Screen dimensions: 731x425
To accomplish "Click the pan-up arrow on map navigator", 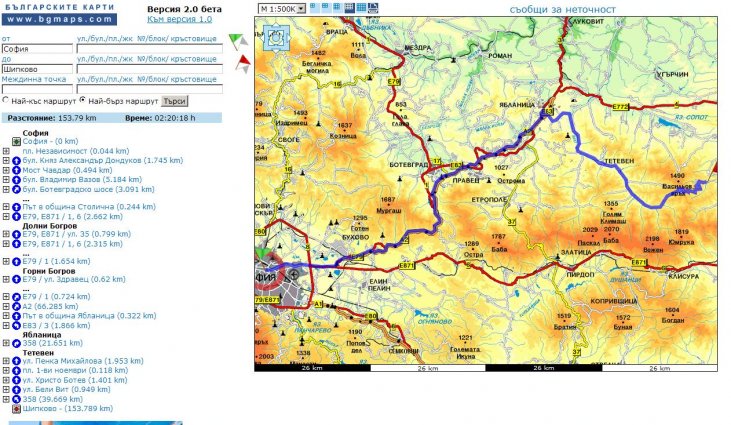I will pyautogui.click(x=276, y=25).
